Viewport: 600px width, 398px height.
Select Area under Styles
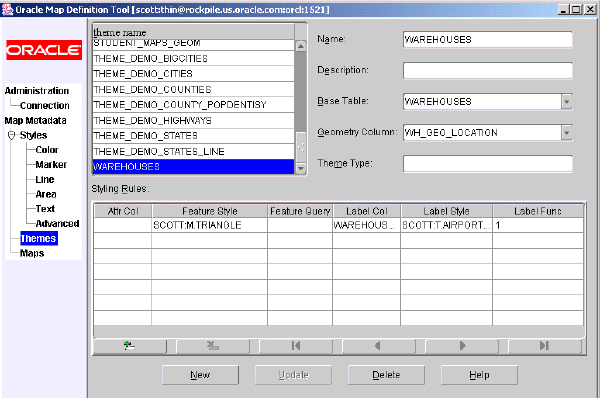[46, 194]
